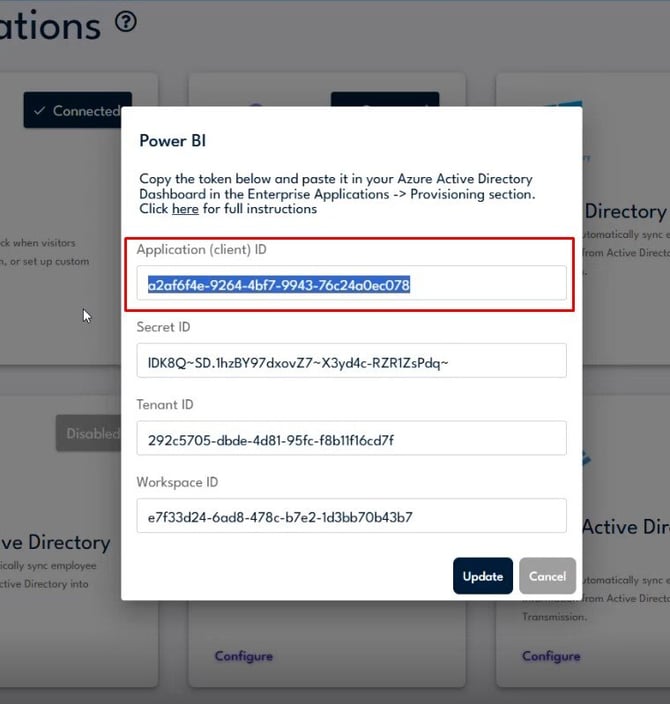Open Configure link on the right bottom card
The width and height of the screenshot is (670, 704).
coord(550,656)
